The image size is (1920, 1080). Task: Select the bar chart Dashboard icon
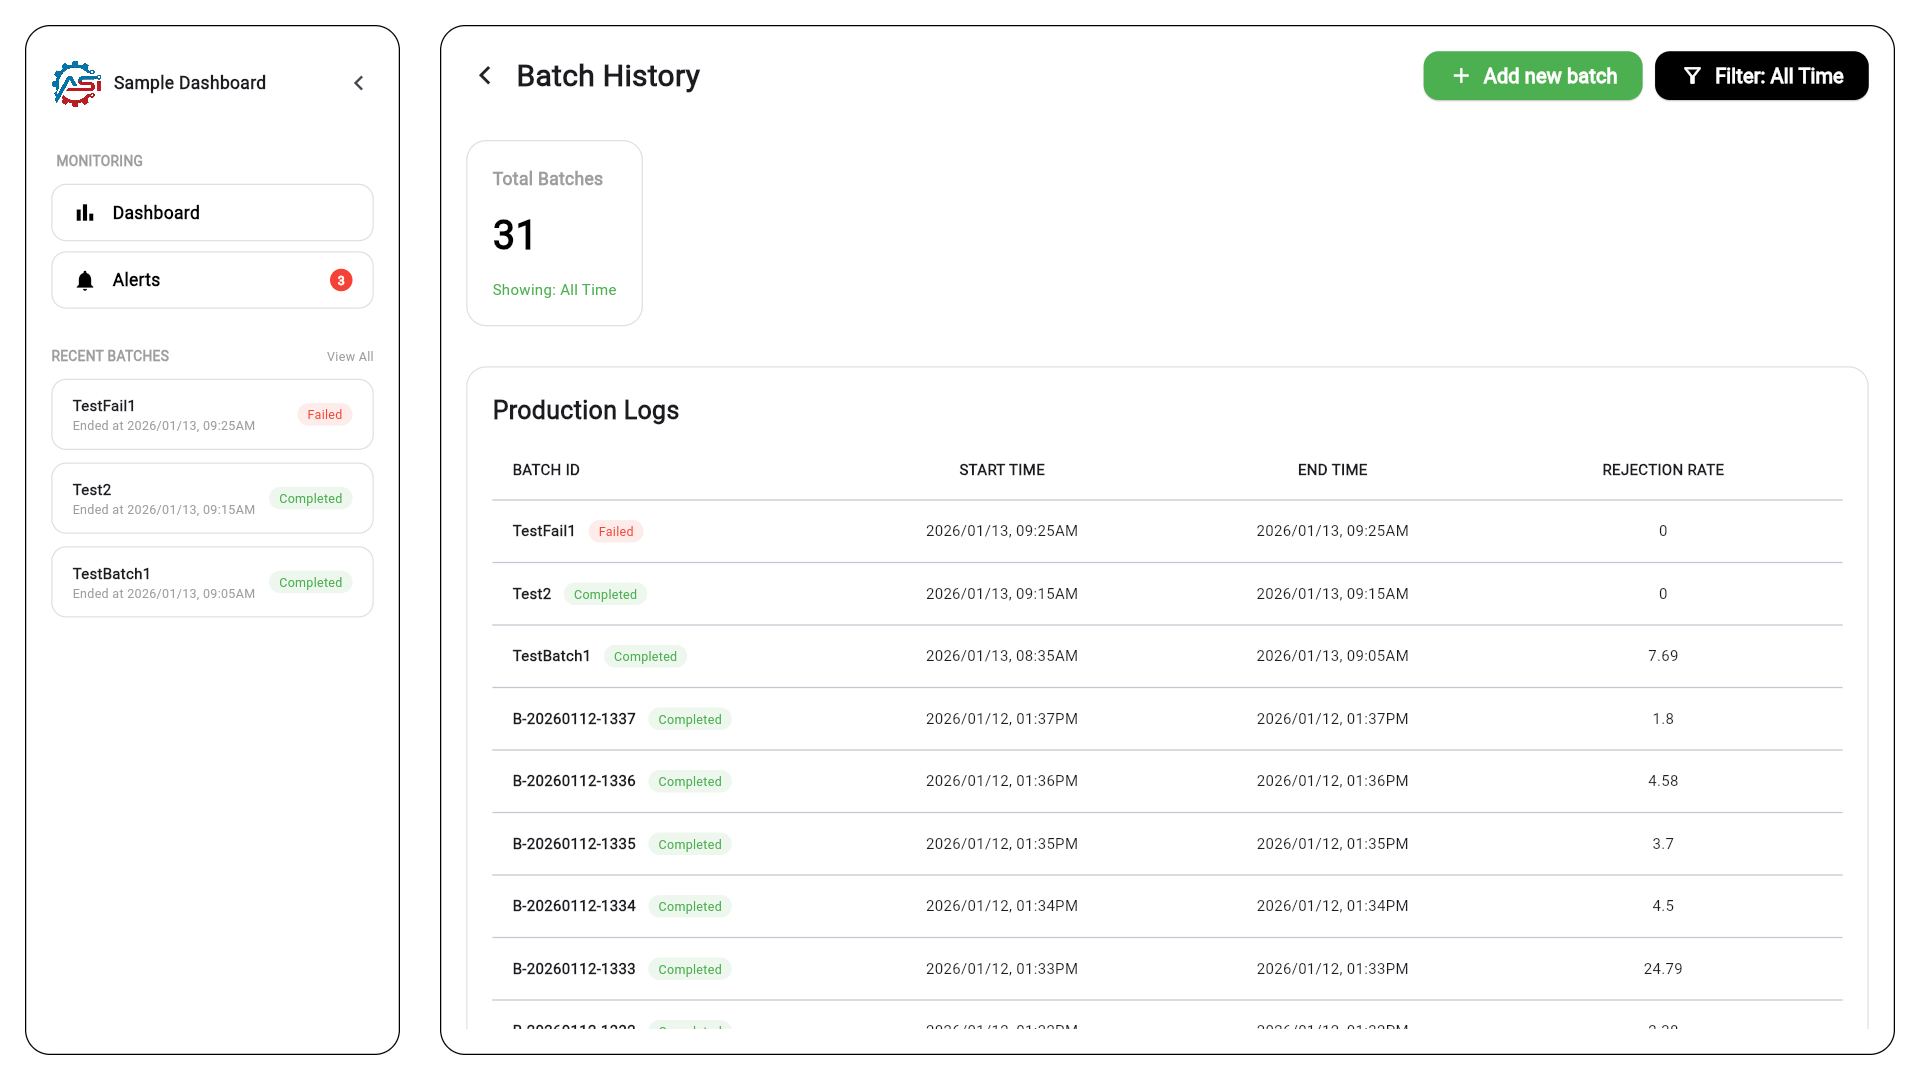(85, 212)
